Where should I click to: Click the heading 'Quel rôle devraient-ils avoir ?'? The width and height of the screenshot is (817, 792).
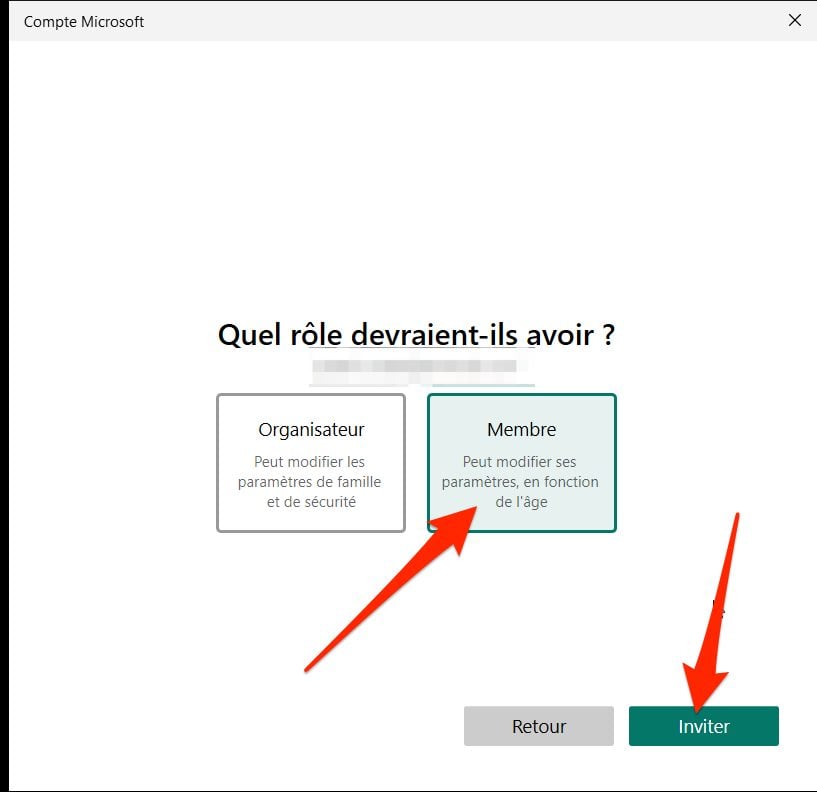click(416, 335)
